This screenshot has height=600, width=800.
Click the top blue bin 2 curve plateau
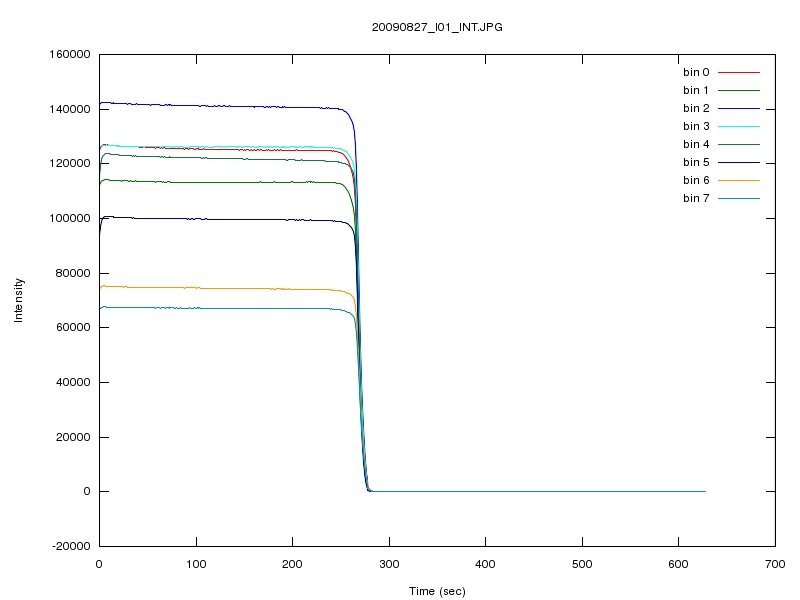tap(219, 106)
